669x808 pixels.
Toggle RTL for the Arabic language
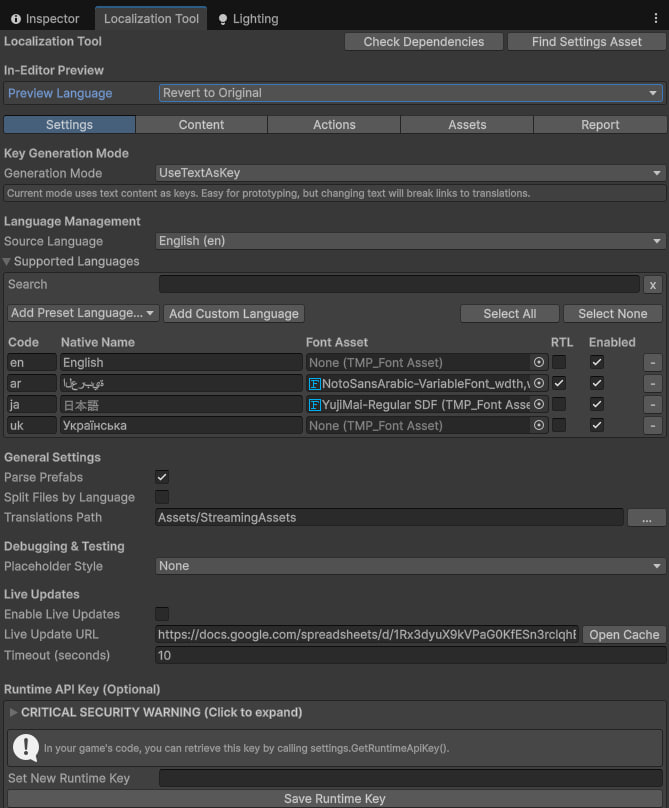(558, 383)
